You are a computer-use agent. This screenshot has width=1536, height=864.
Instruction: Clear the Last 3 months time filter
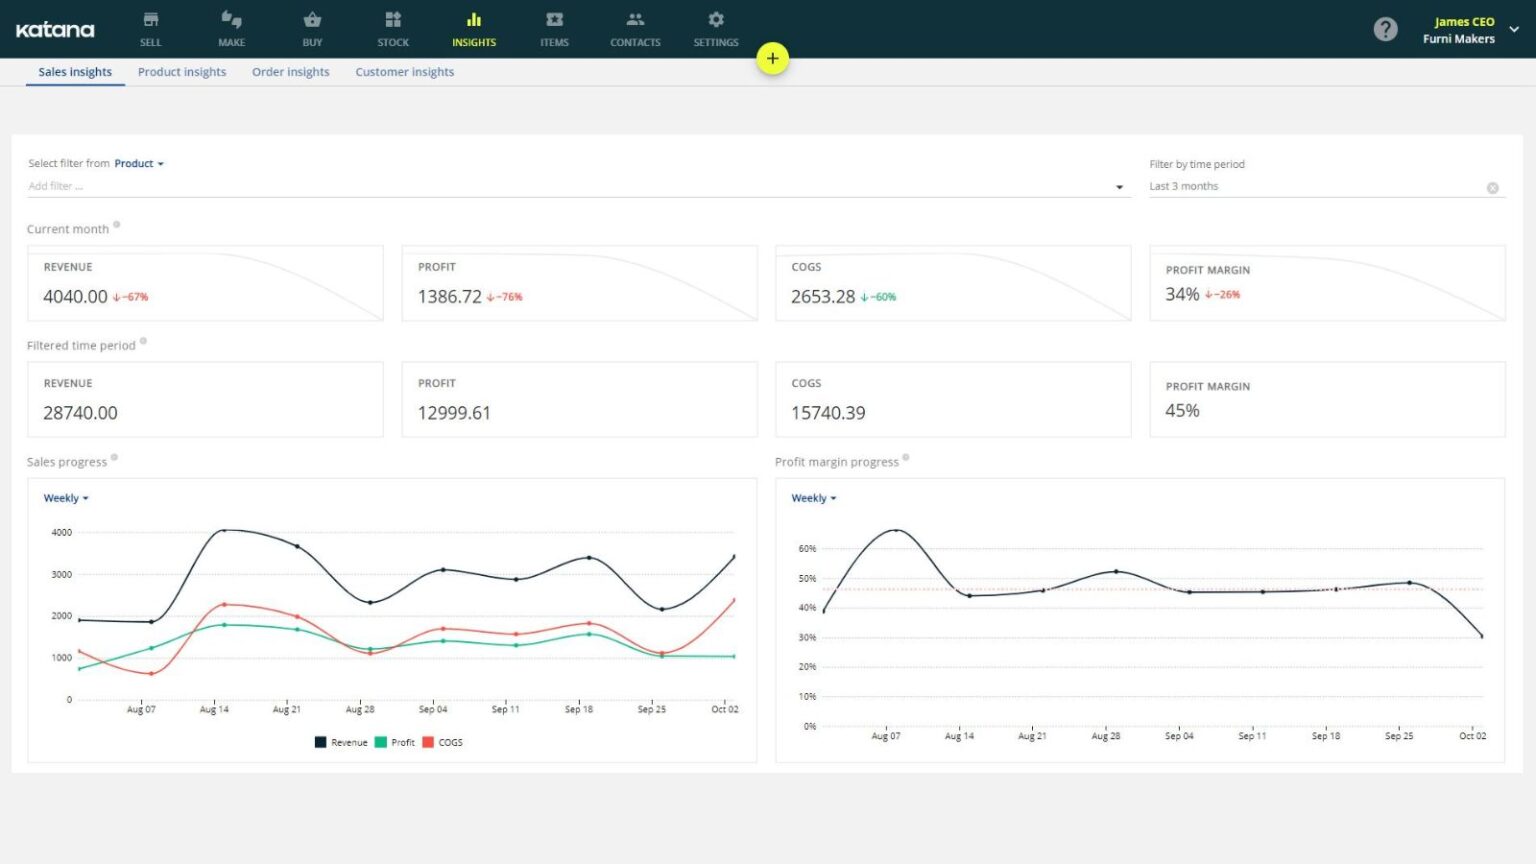[1492, 188]
